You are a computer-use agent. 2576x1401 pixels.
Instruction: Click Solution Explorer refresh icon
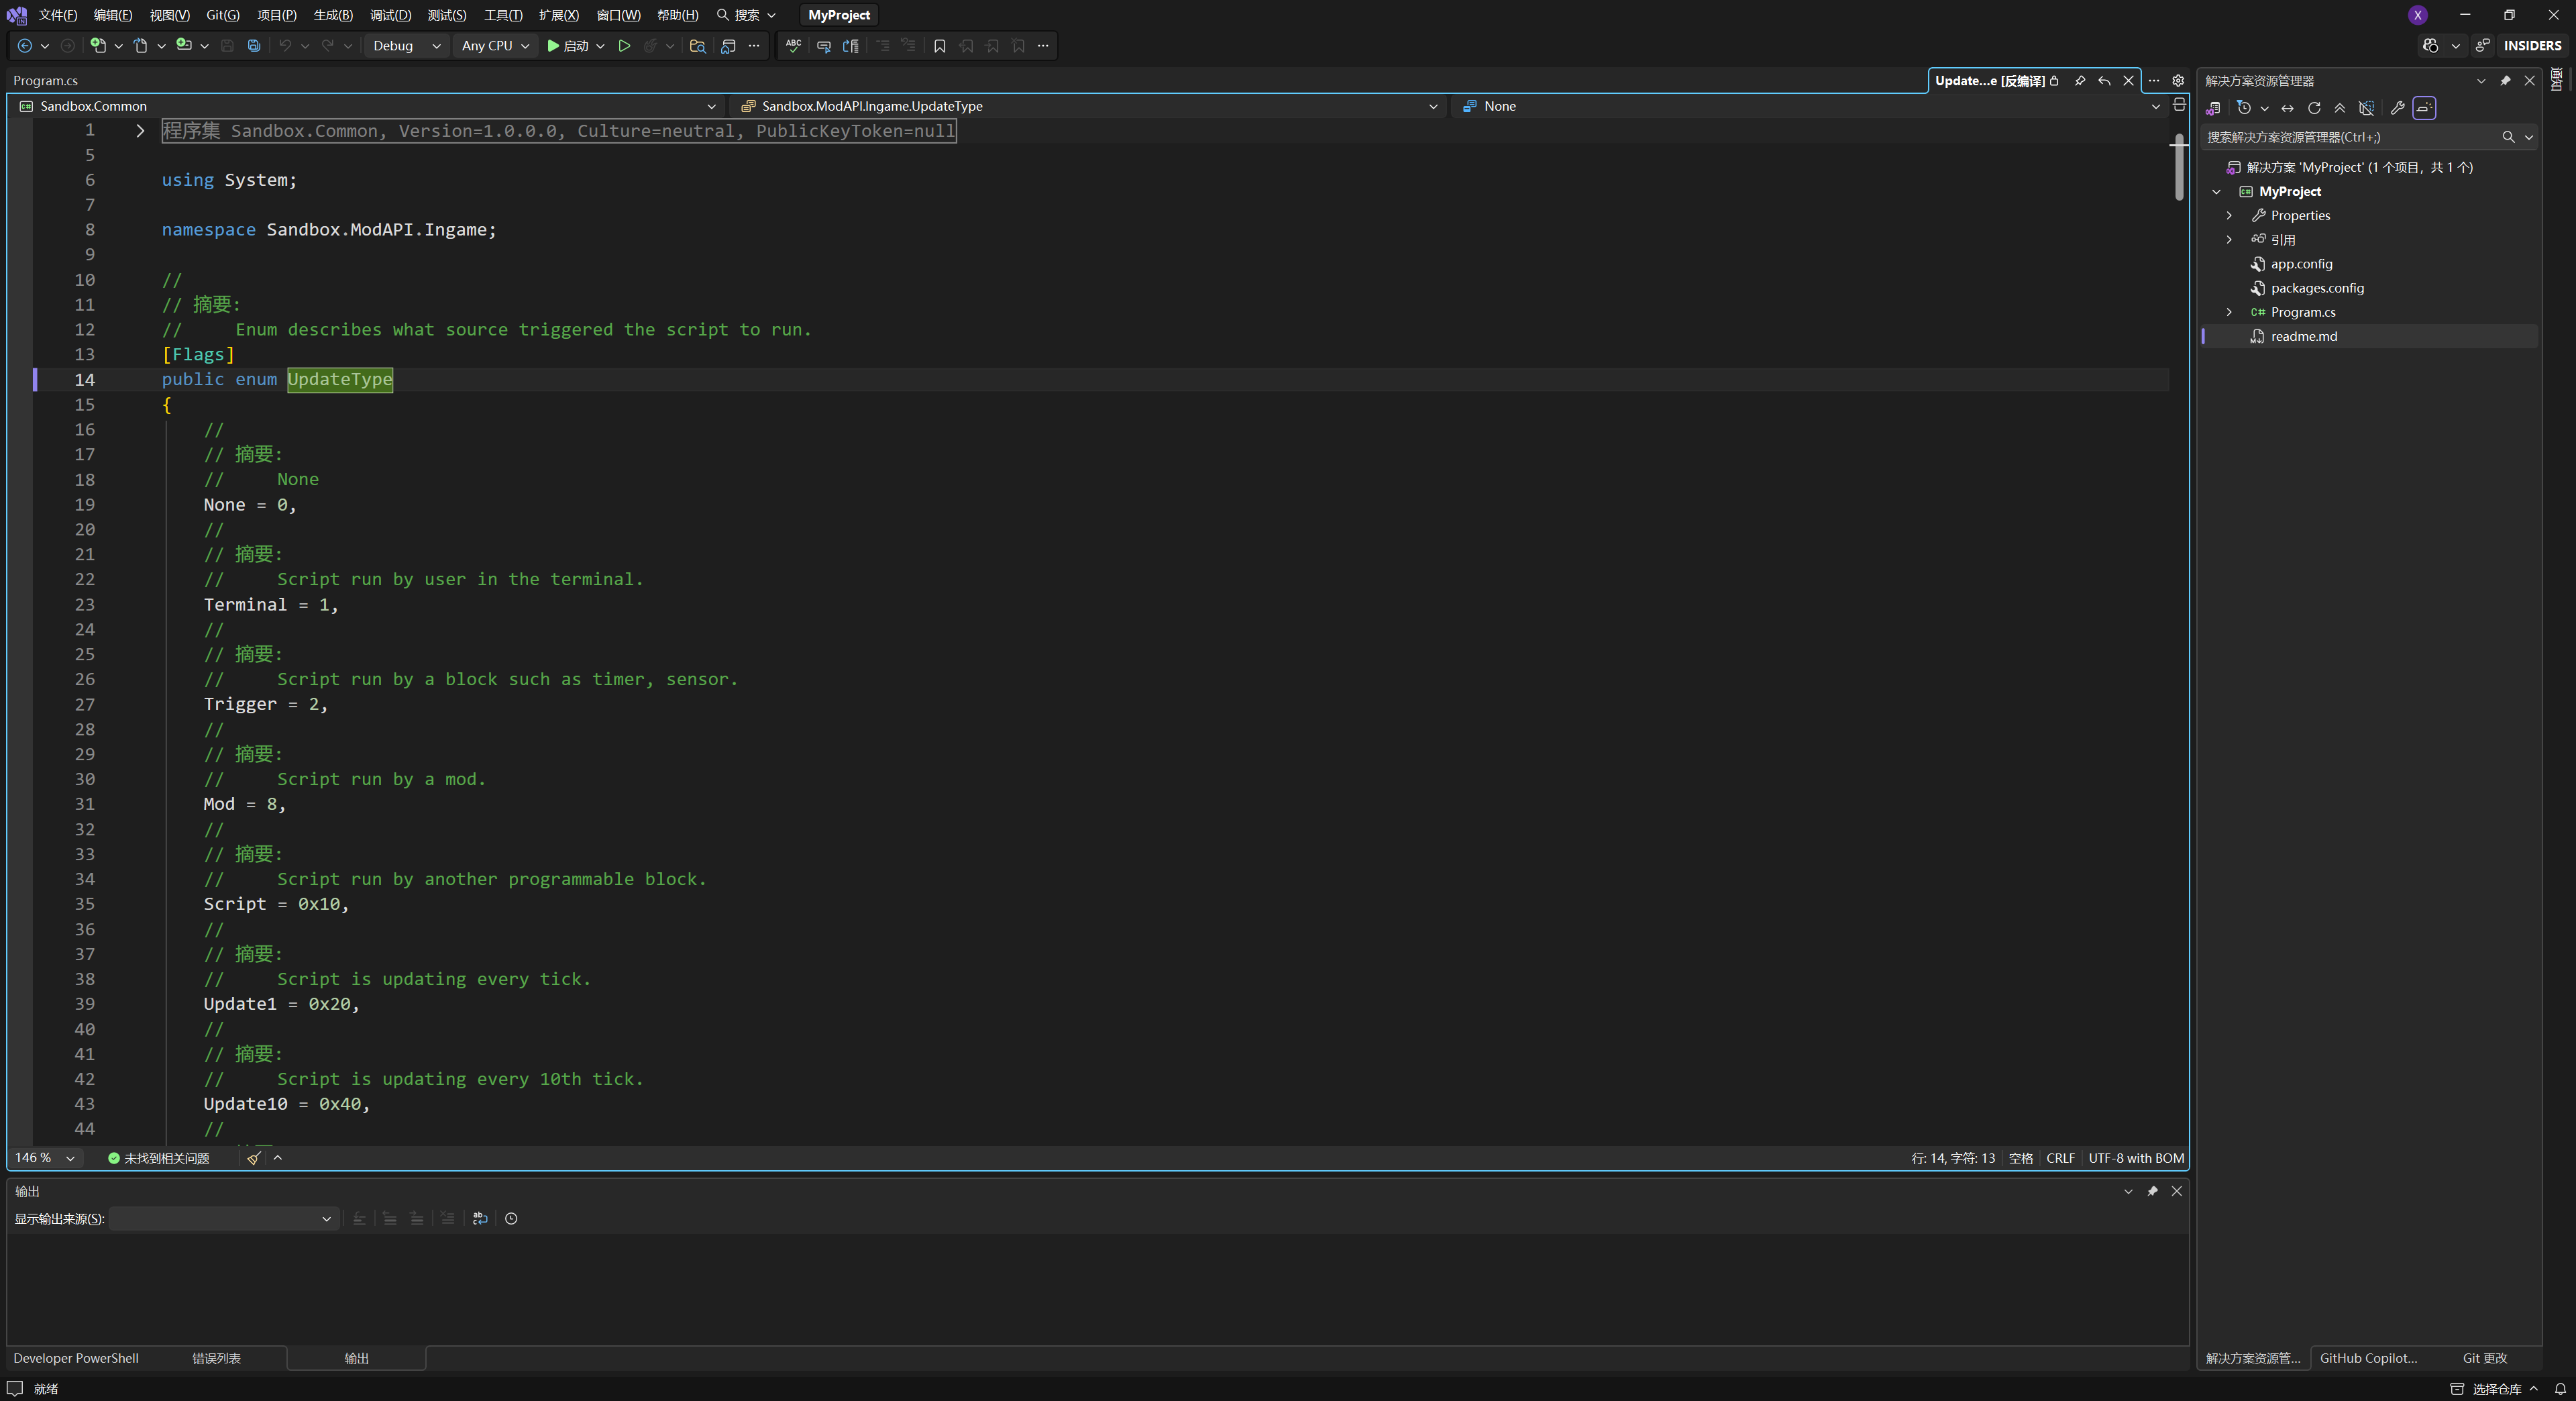click(2314, 108)
